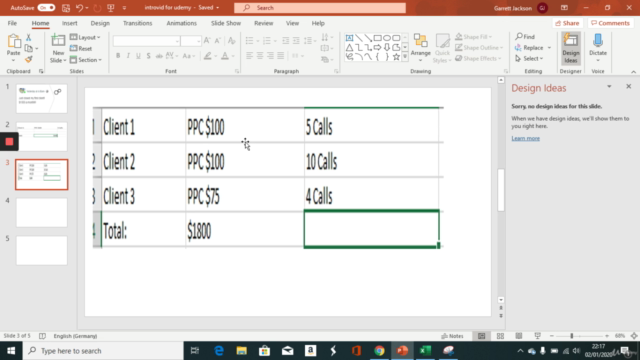The height and width of the screenshot is (360, 640).
Task: Click the text highlight color button
Action: pos(208,56)
